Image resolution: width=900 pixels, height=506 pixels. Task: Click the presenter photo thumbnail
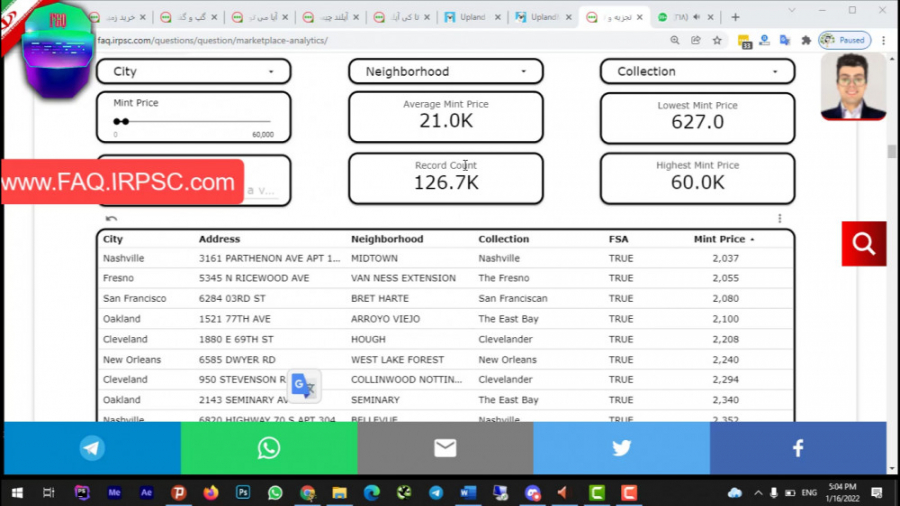tap(853, 87)
